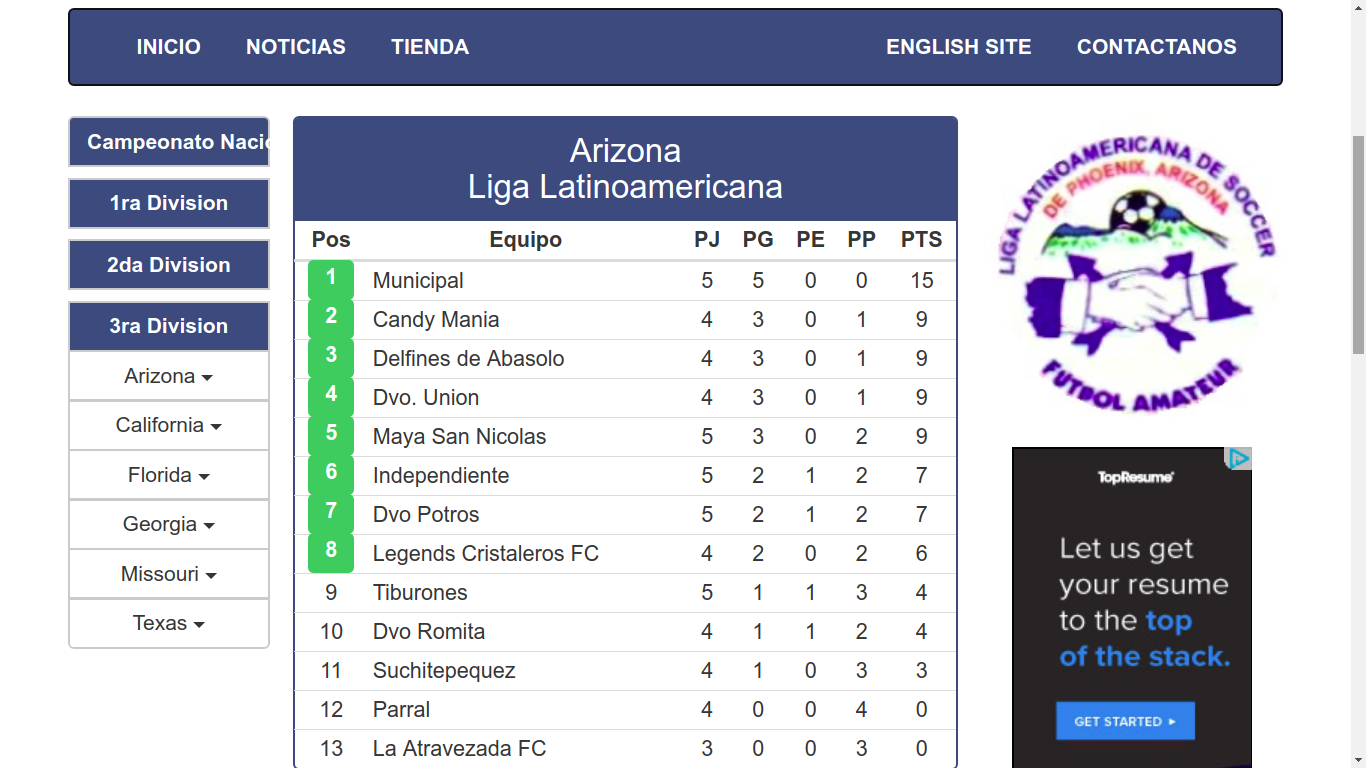Click the Liga Latinoamericana de Soccer logo

click(x=1137, y=272)
